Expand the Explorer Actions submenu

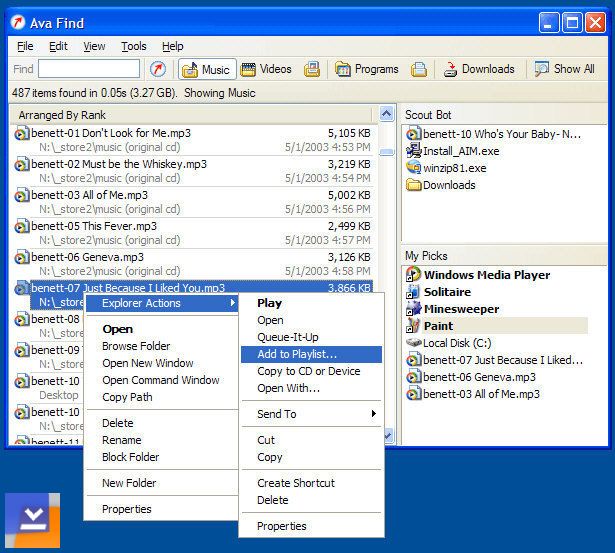click(162, 303)
